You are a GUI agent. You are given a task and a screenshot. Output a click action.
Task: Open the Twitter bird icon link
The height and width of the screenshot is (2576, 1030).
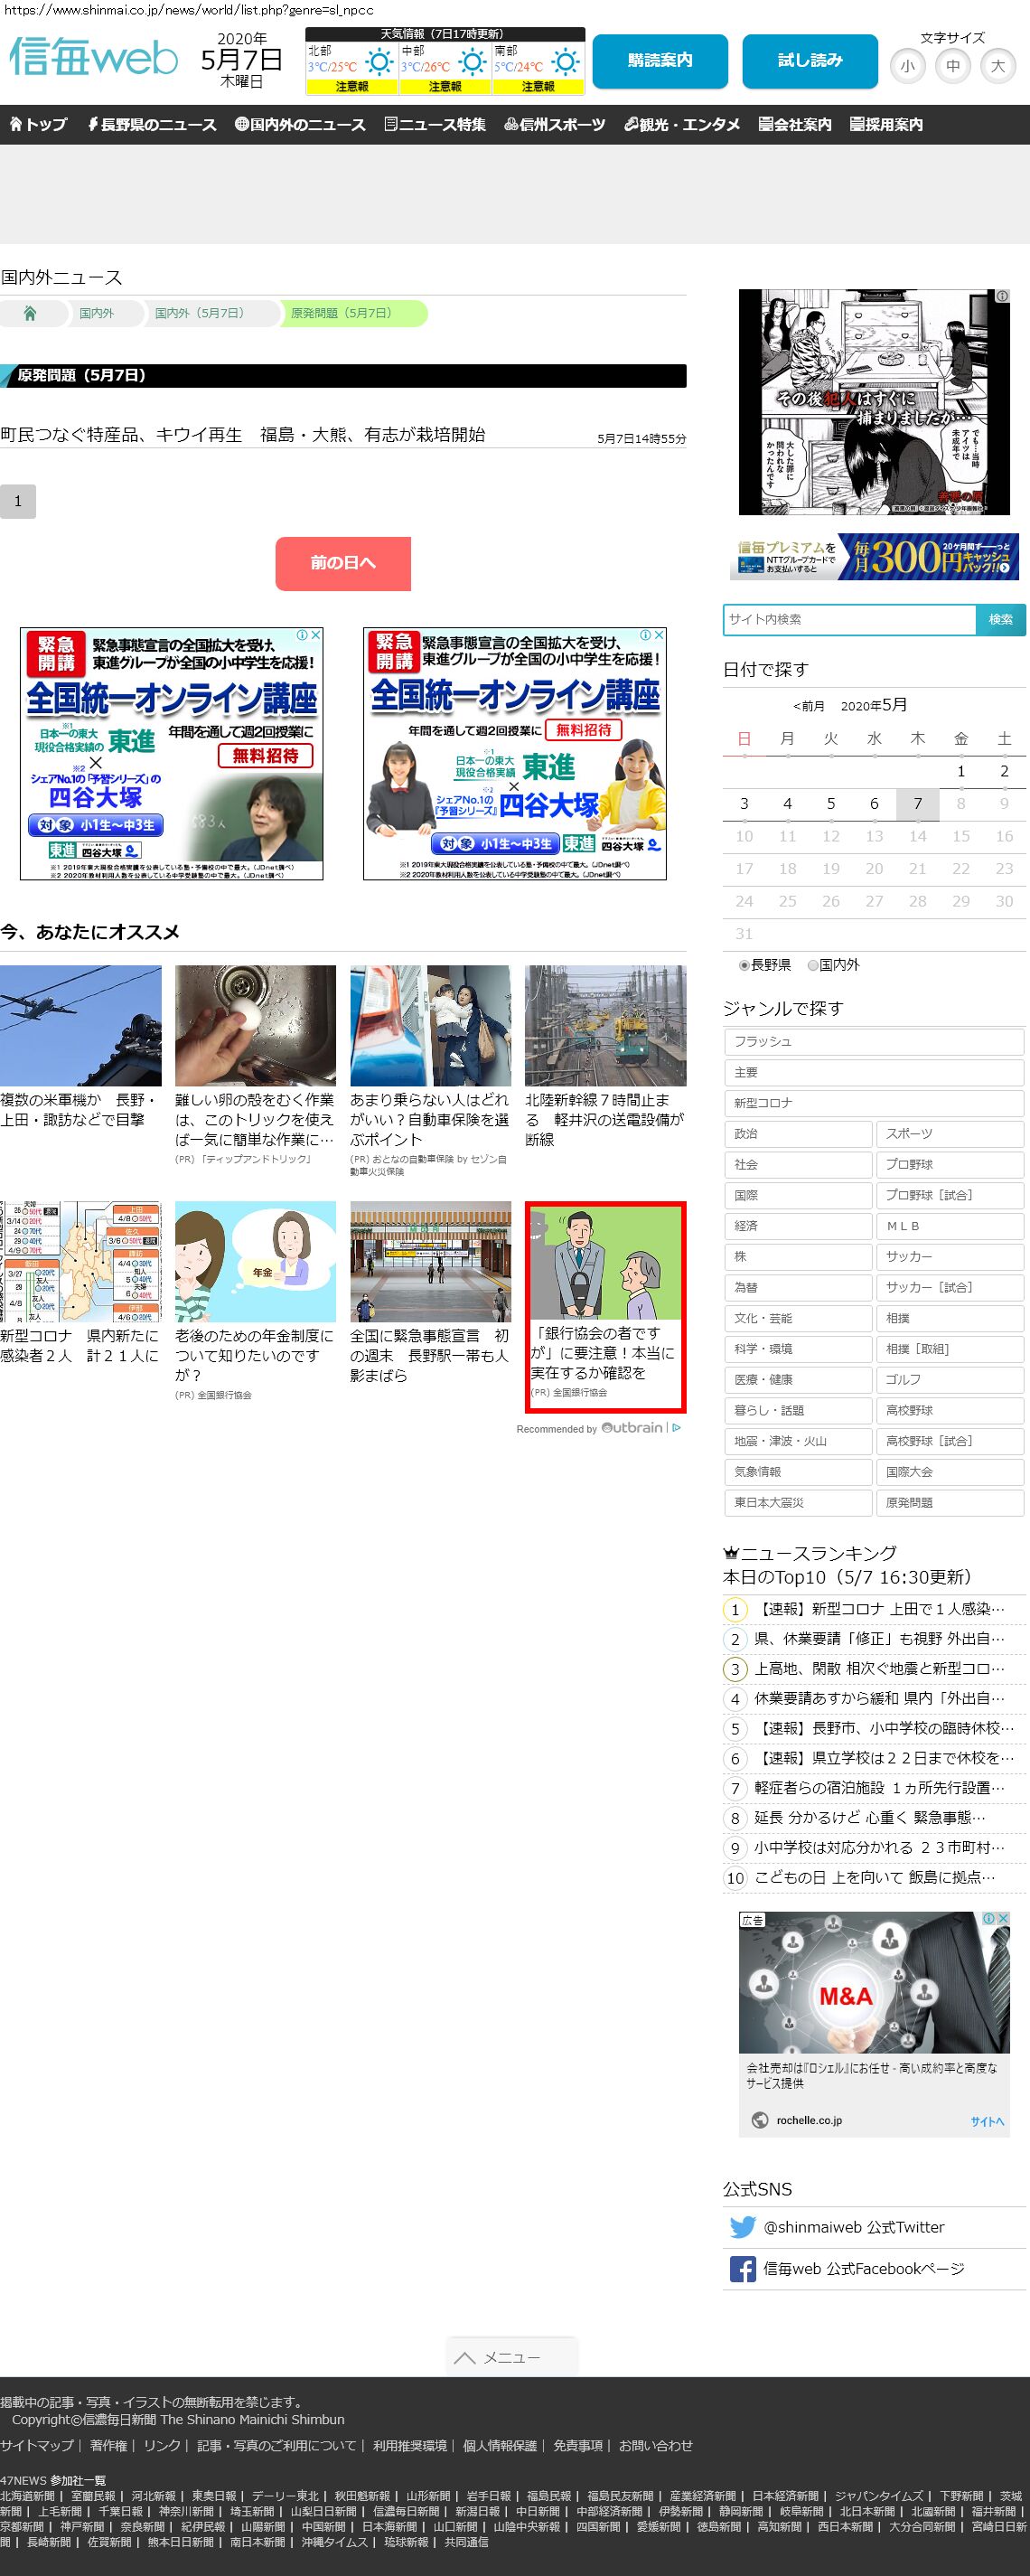742,2227
